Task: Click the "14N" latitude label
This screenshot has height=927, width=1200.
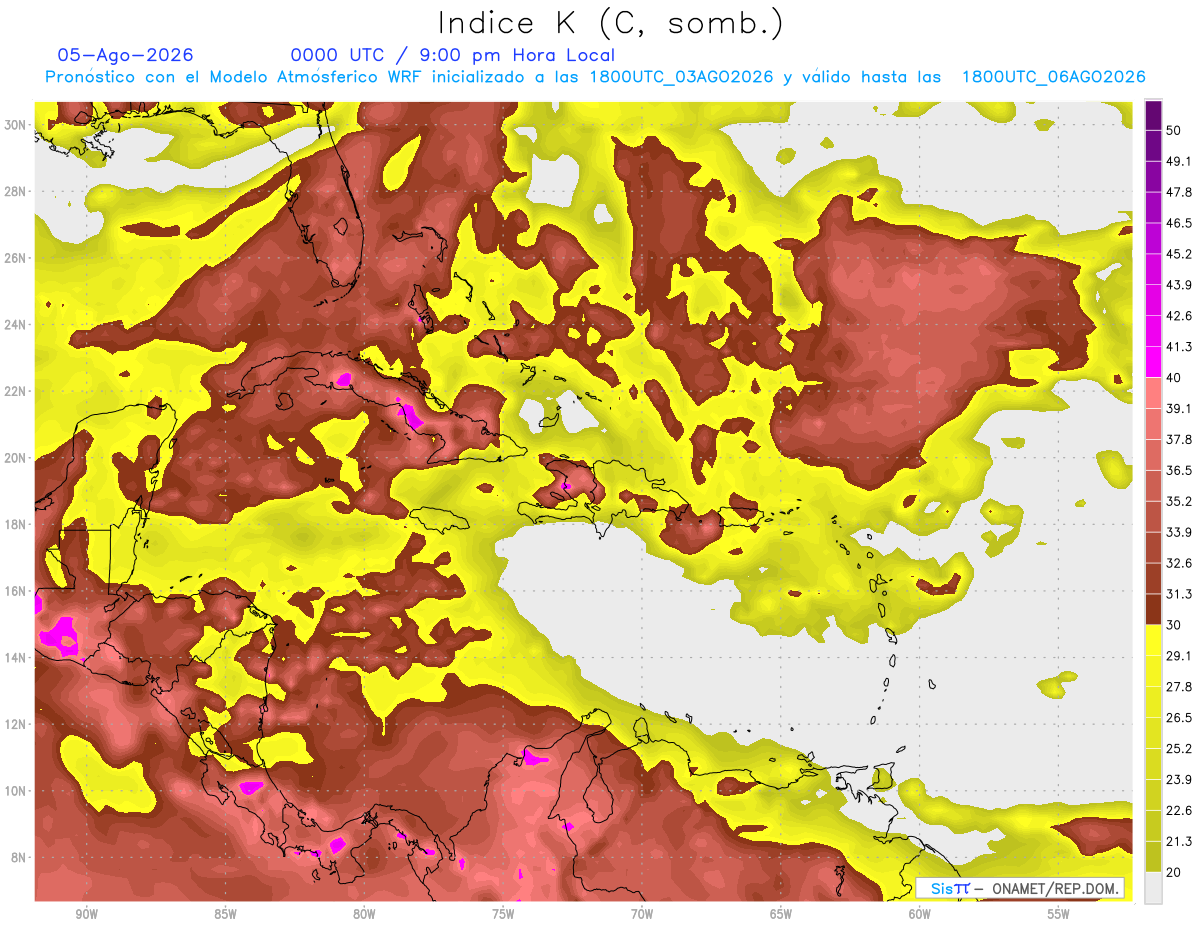Action: click(16, 658)
